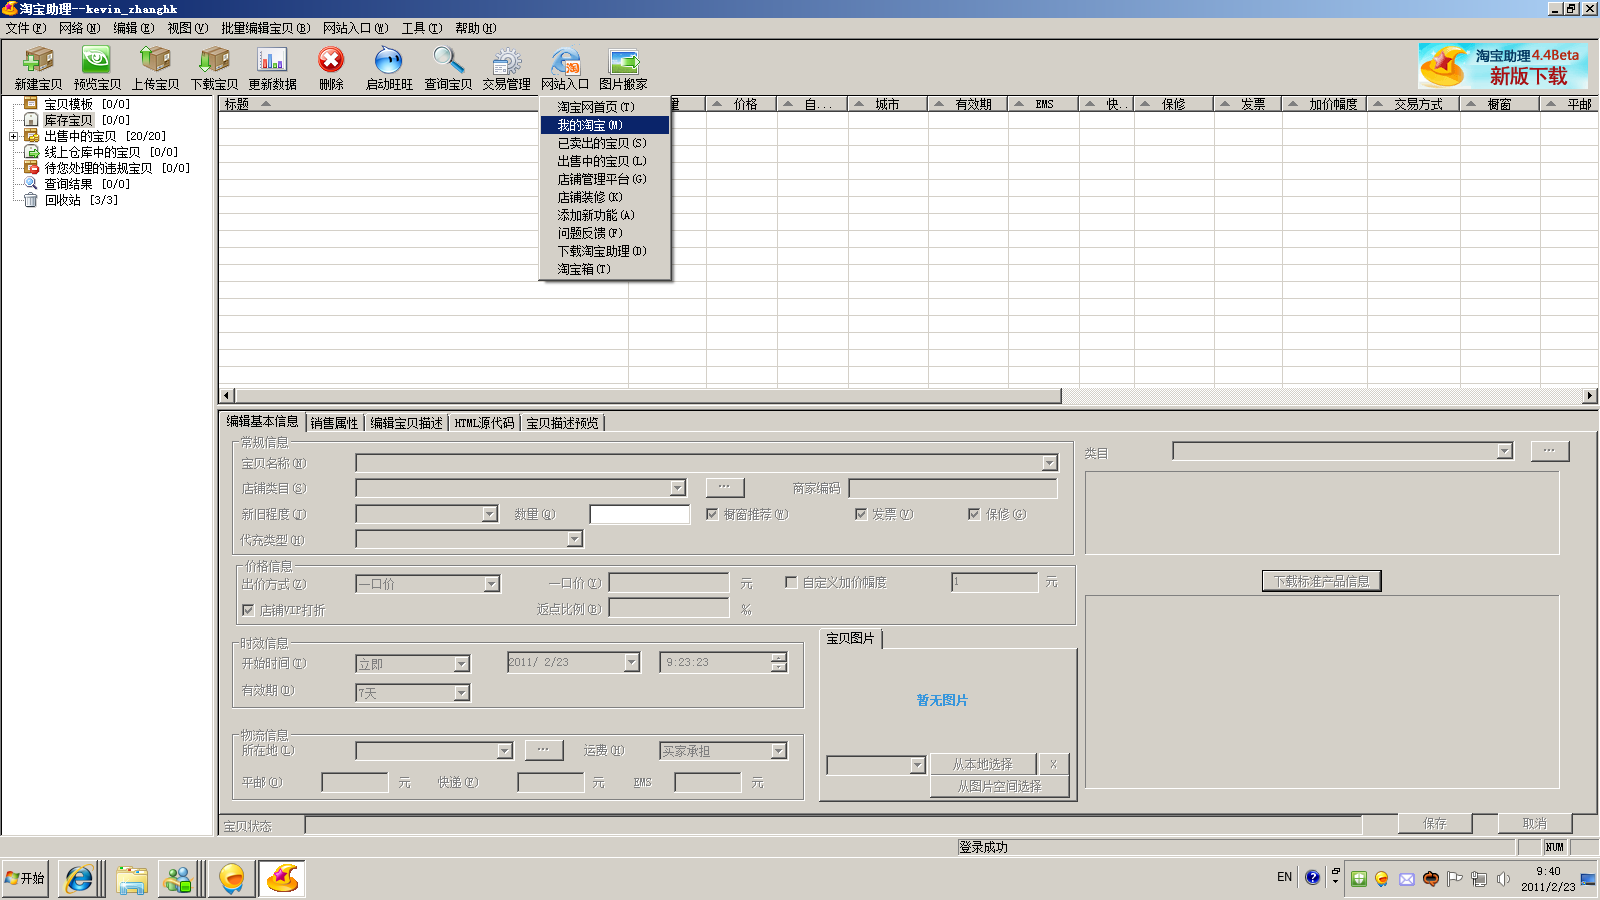Image resolution: width=1600 pixels, height=900 pixels.
Task: Open the 新旧程度 dropdown
Action: coord(489,514)
